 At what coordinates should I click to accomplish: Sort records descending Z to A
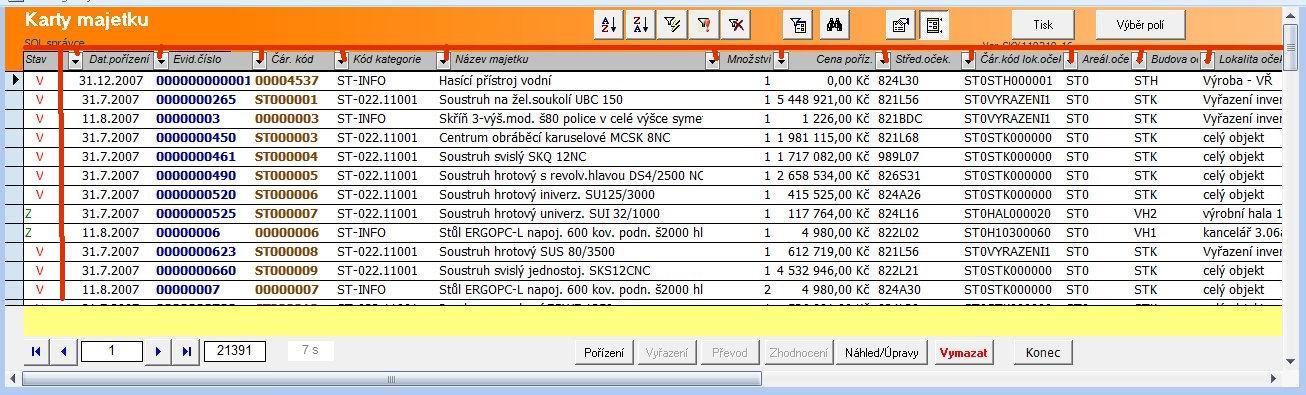[x=641, y=25]
